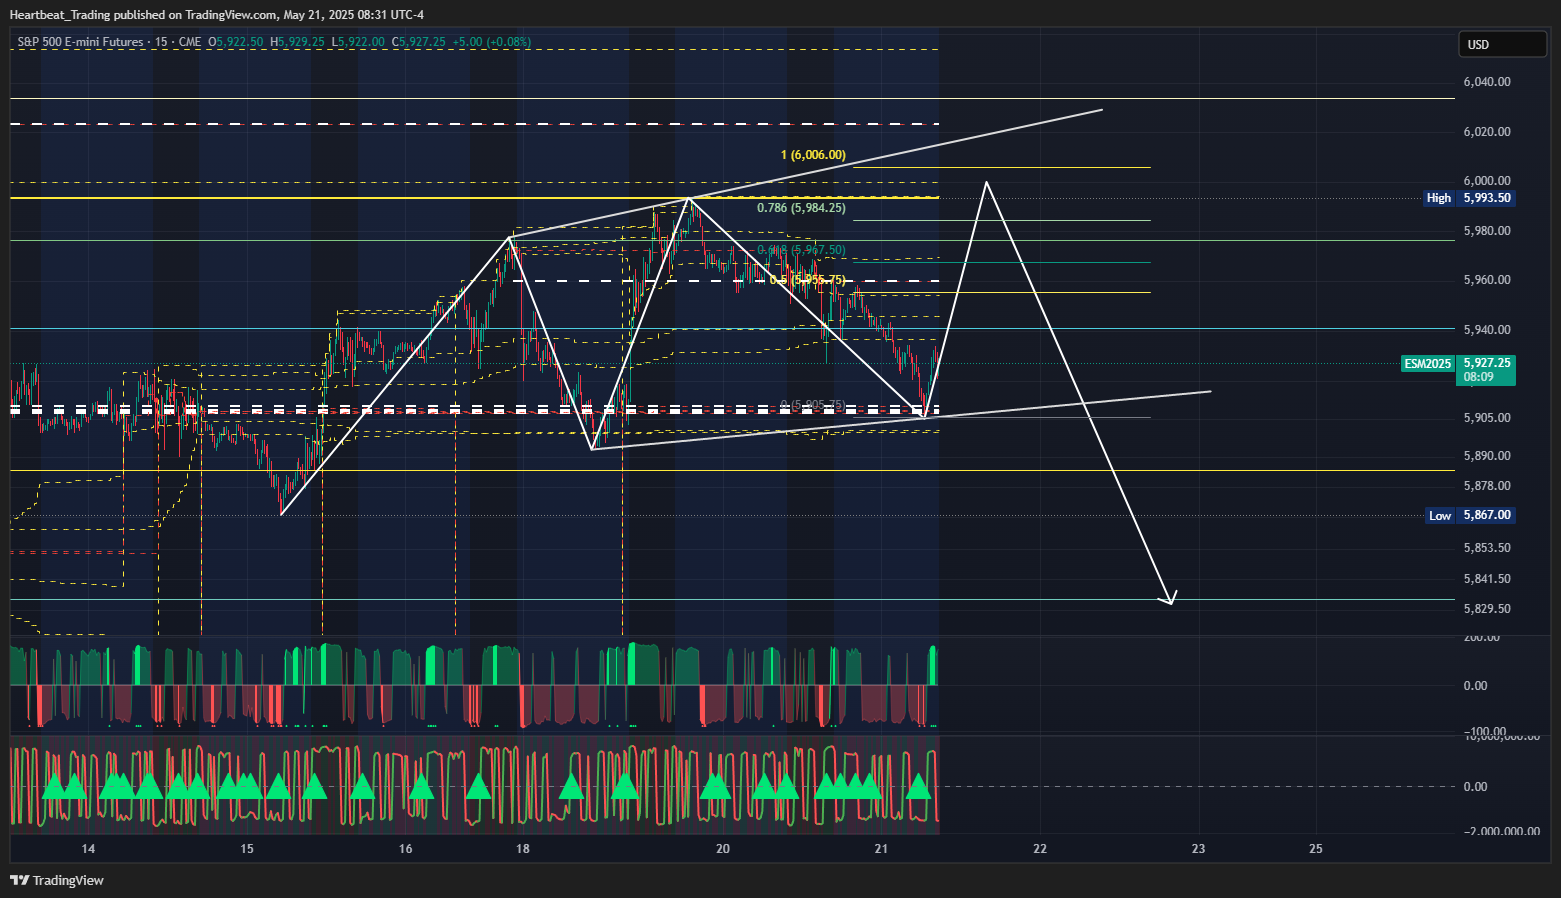Click date 14 on the time axis
Screen dimensions: 1561x898
(x=88, y=849)
